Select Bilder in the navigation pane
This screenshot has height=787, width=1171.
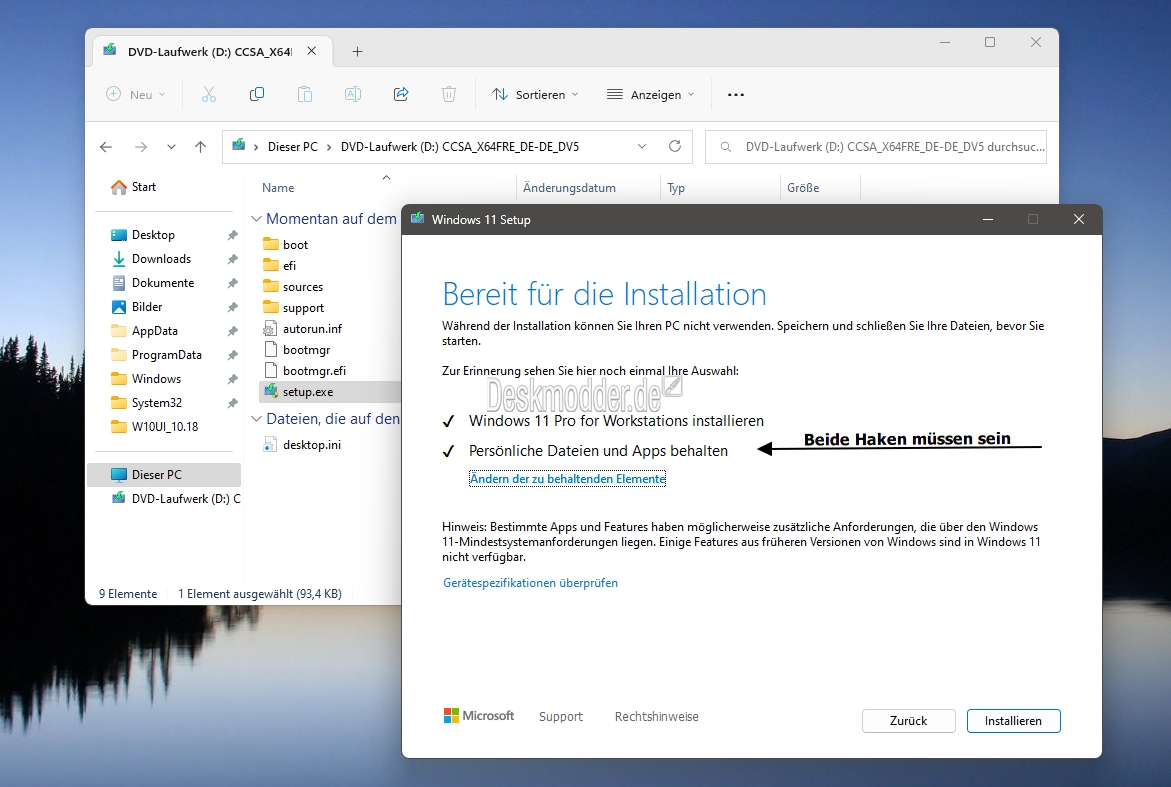click(x=147, y=306)
